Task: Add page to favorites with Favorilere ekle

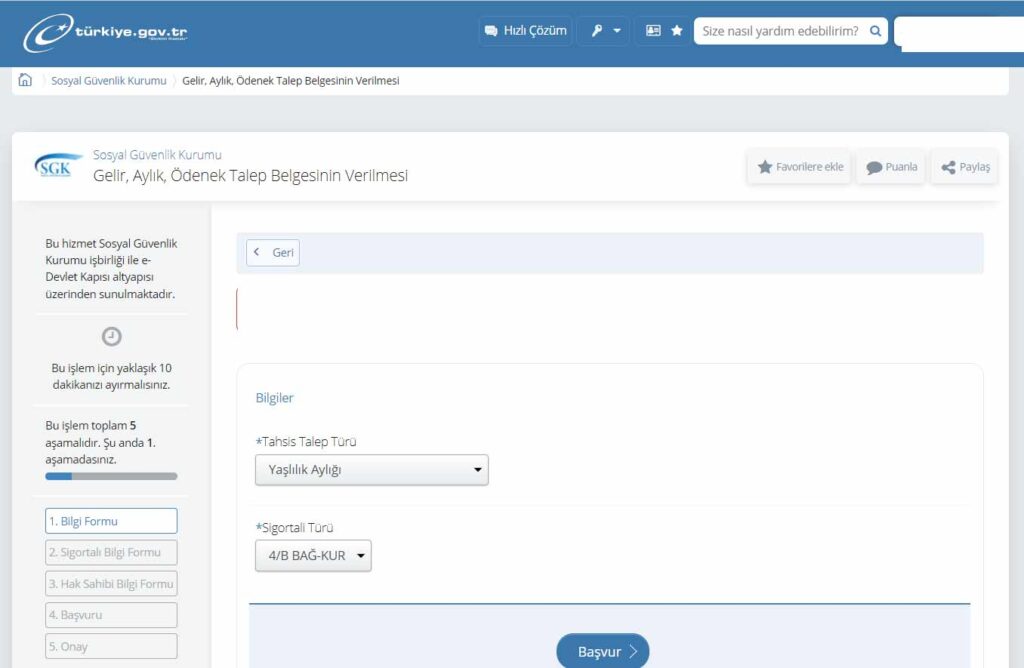Action: (800, 167)
